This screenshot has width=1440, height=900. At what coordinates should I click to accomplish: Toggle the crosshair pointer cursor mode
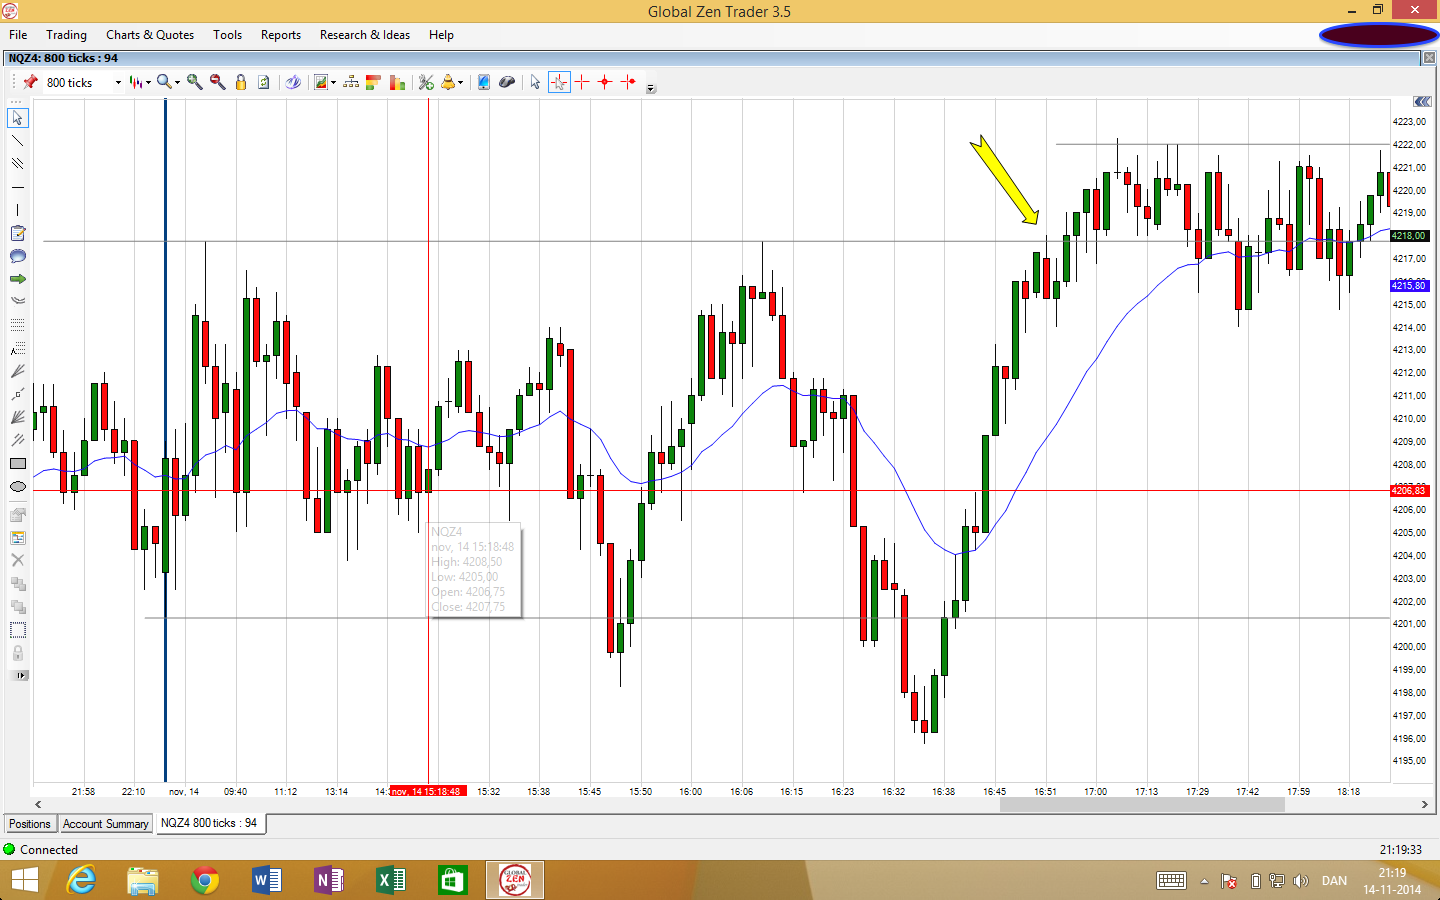point(559,82)
